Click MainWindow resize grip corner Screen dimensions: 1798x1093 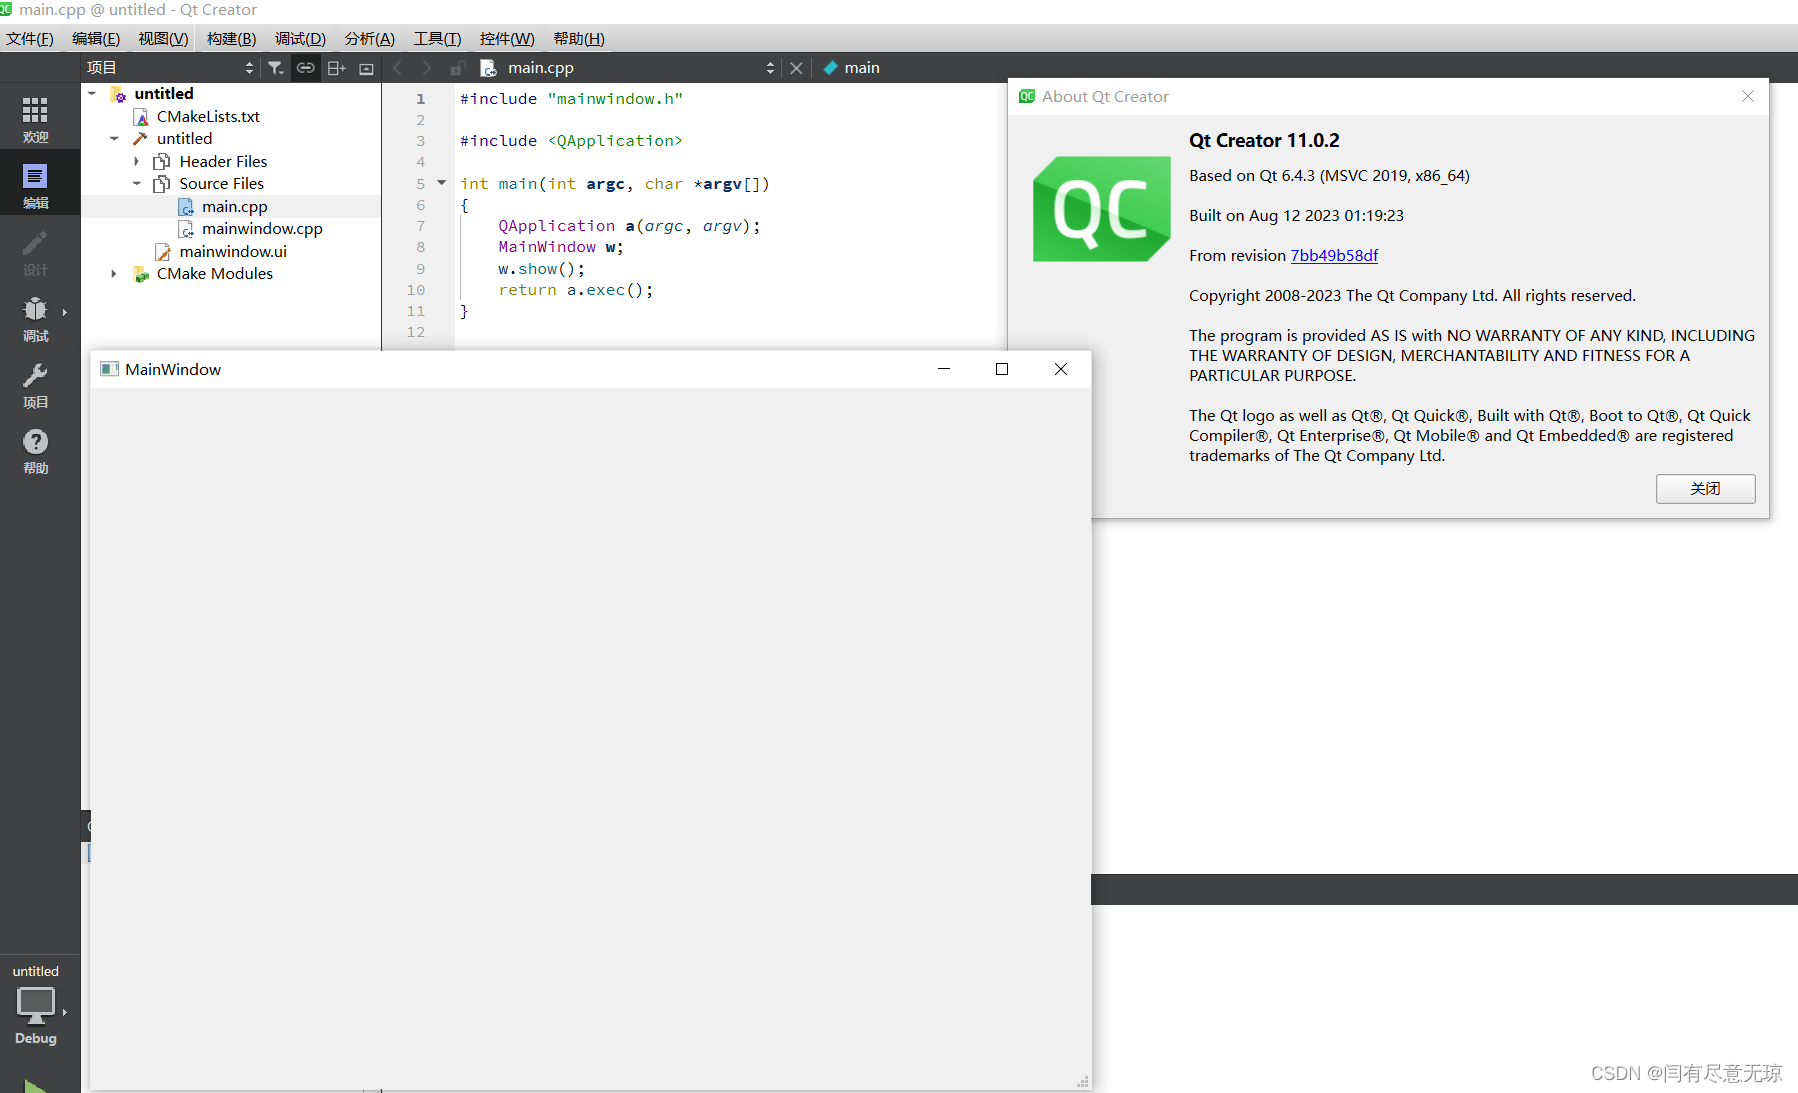(1083, 1082)
